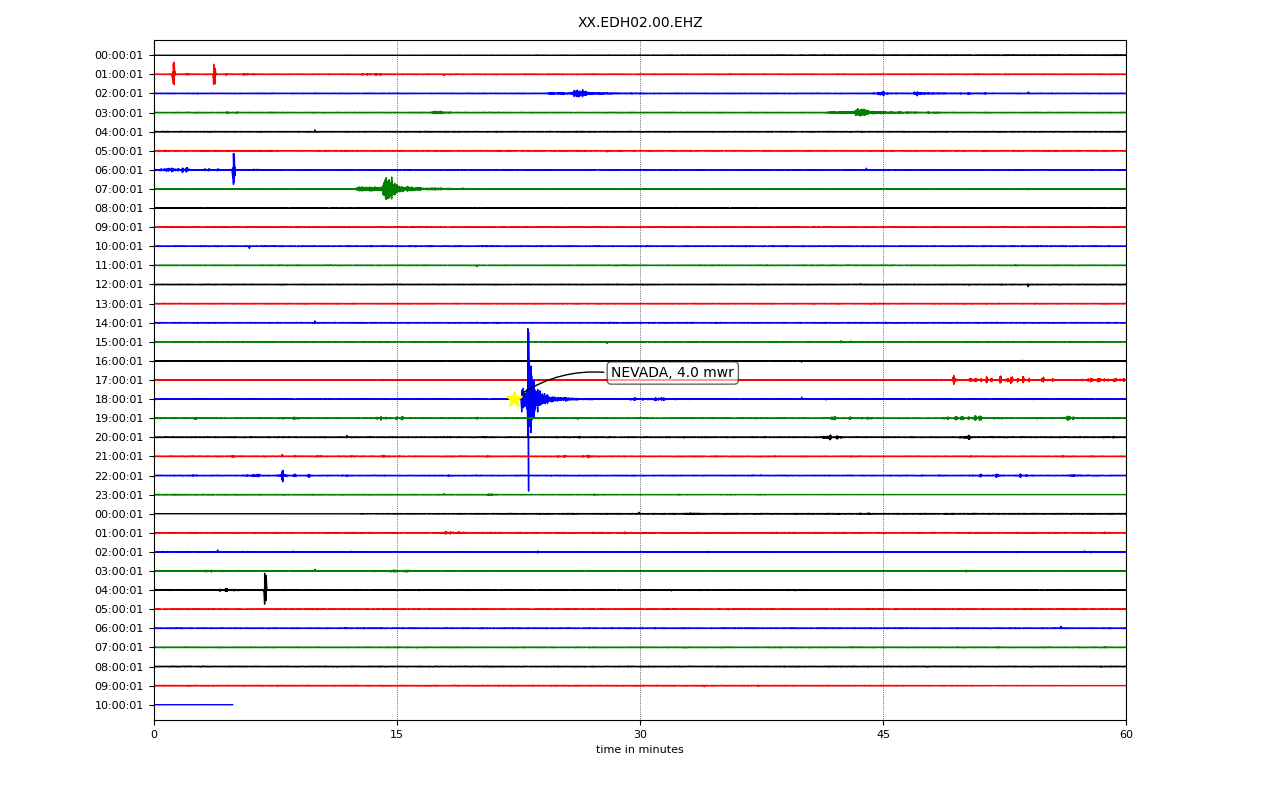Click the yellow star earthquake marker
1280x800 pixels.
click(x=514, y=399)
